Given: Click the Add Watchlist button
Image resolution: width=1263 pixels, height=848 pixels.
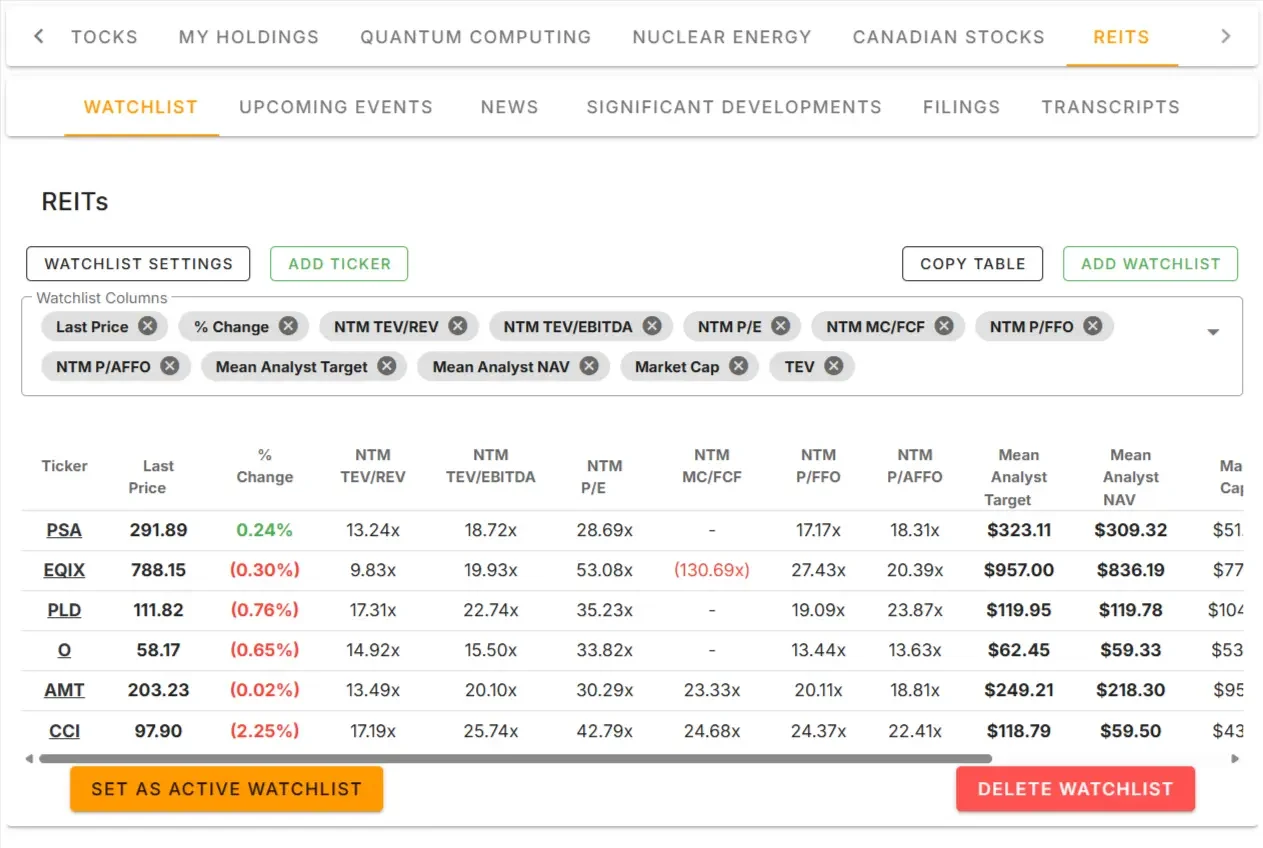Looking at the screenshot, I should coord(1151,264).
